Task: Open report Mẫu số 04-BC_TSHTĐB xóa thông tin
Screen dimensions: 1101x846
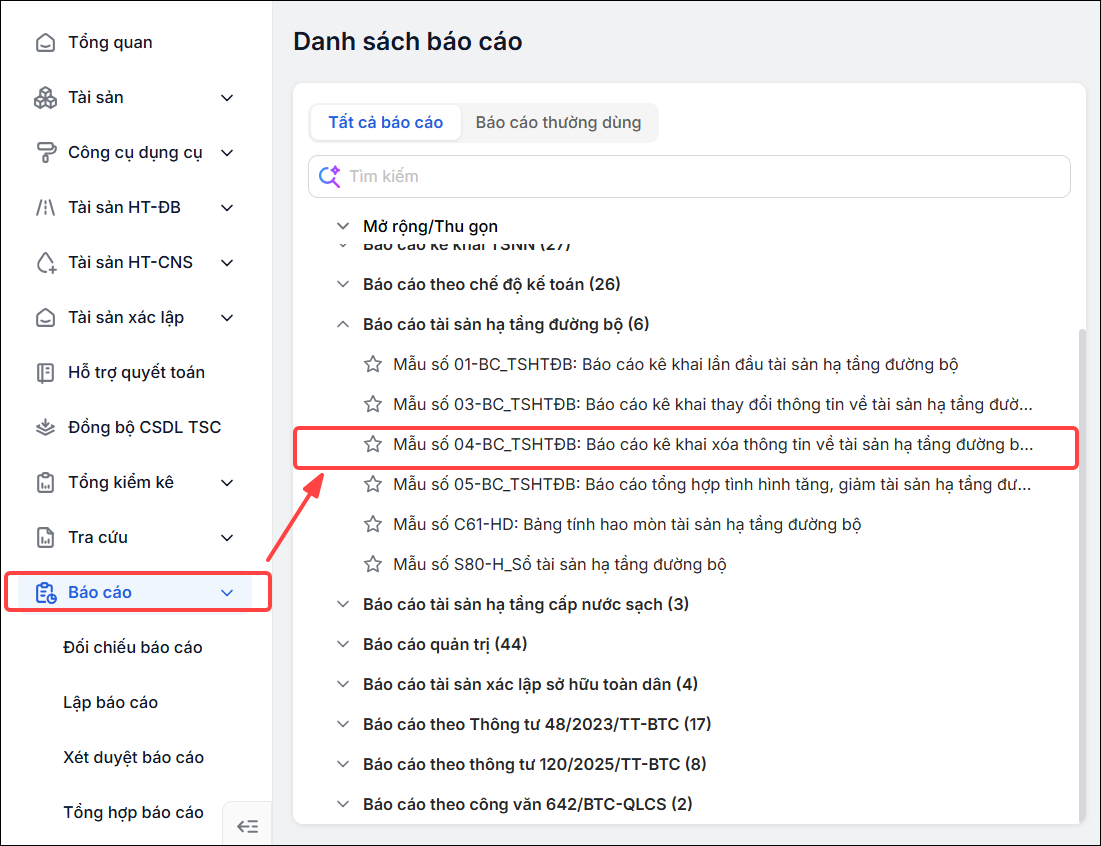Action: (x=713, y=444)
